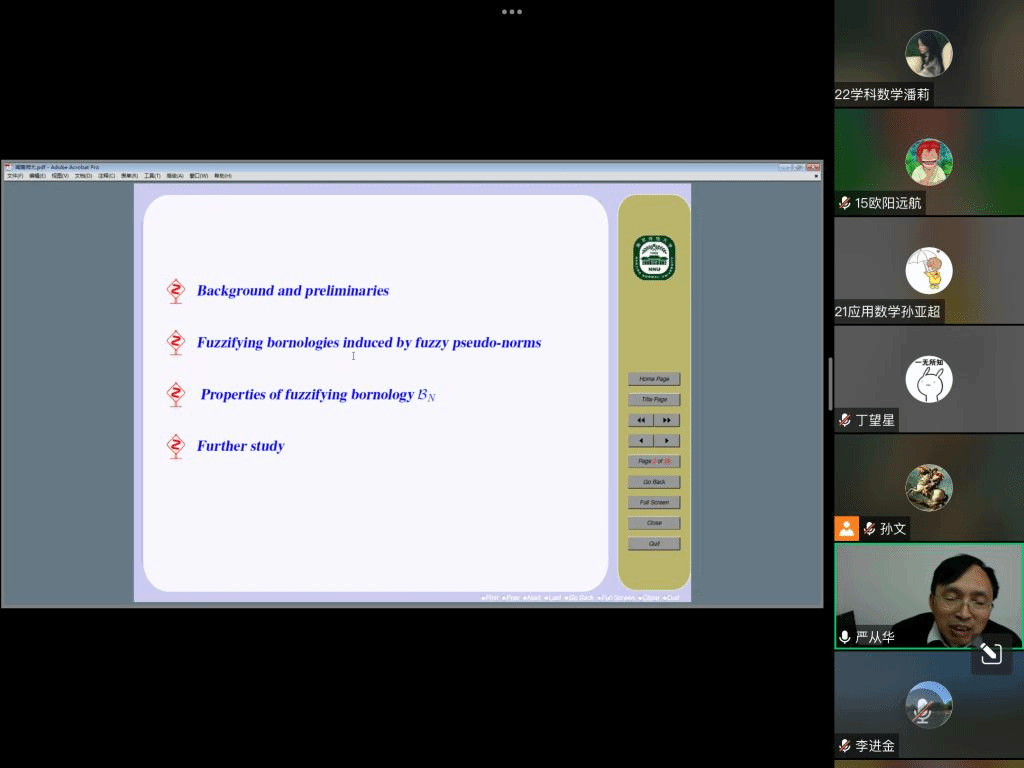Open 'Fuzzifying bornologies induced by fuzzy pseudo-norms' section
The image size is (1024, 768).
[x=368, y=343]
